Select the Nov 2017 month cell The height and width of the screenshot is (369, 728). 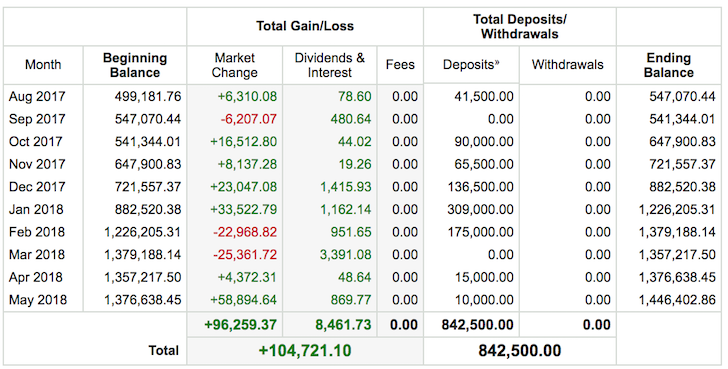click(37, 164)
